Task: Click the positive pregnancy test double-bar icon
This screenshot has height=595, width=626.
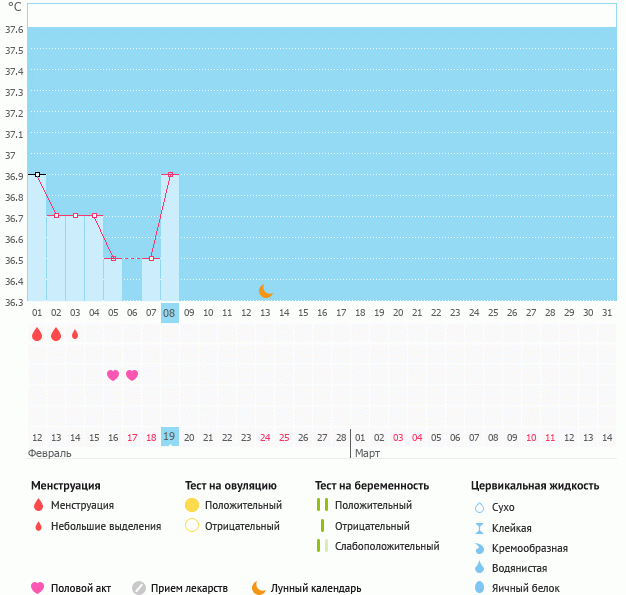Action: tap(322, 505)
